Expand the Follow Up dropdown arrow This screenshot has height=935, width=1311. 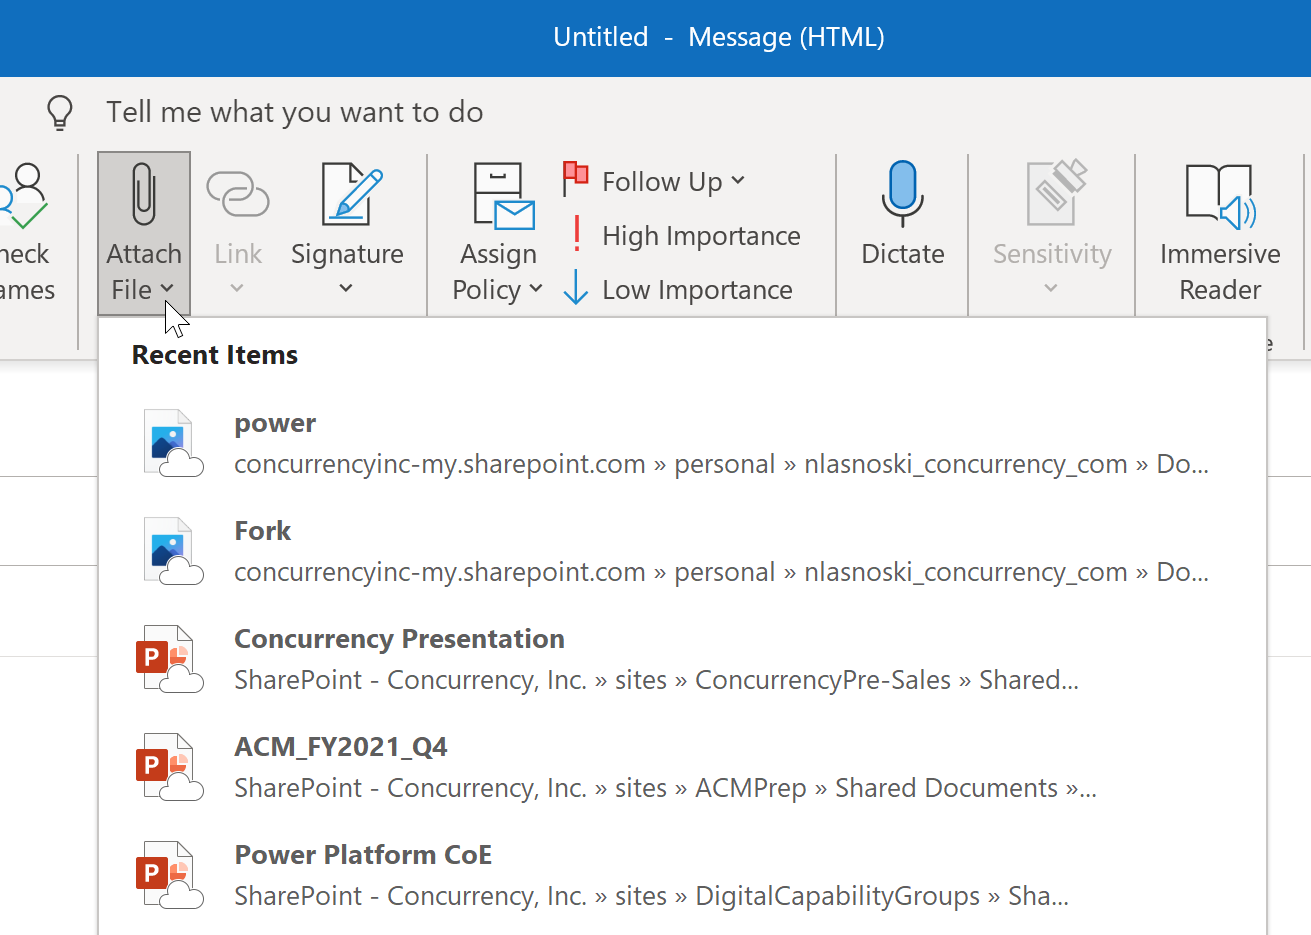tap(738, 181)
